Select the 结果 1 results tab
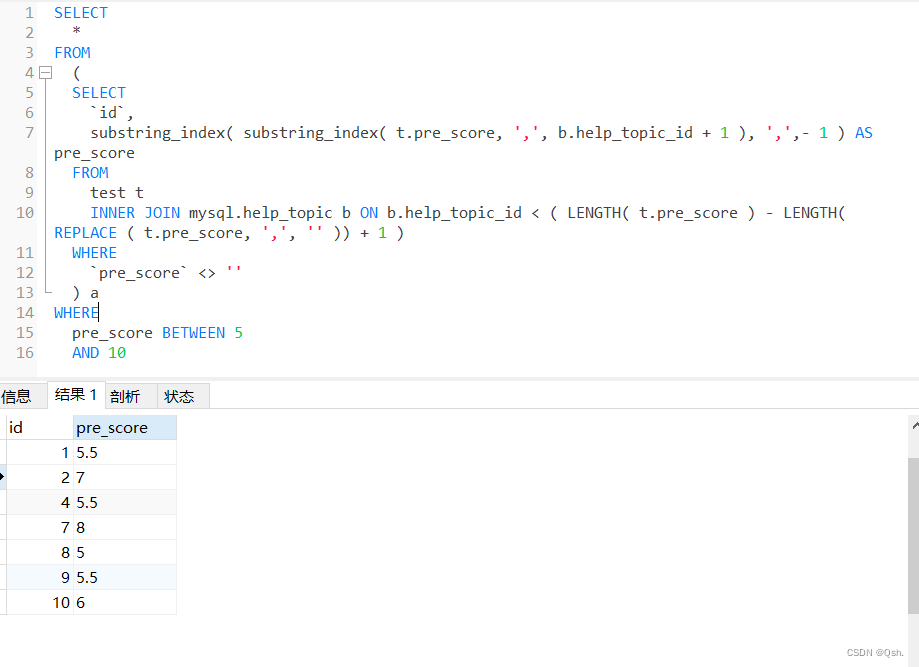919x667 pixels. point(75,394)
